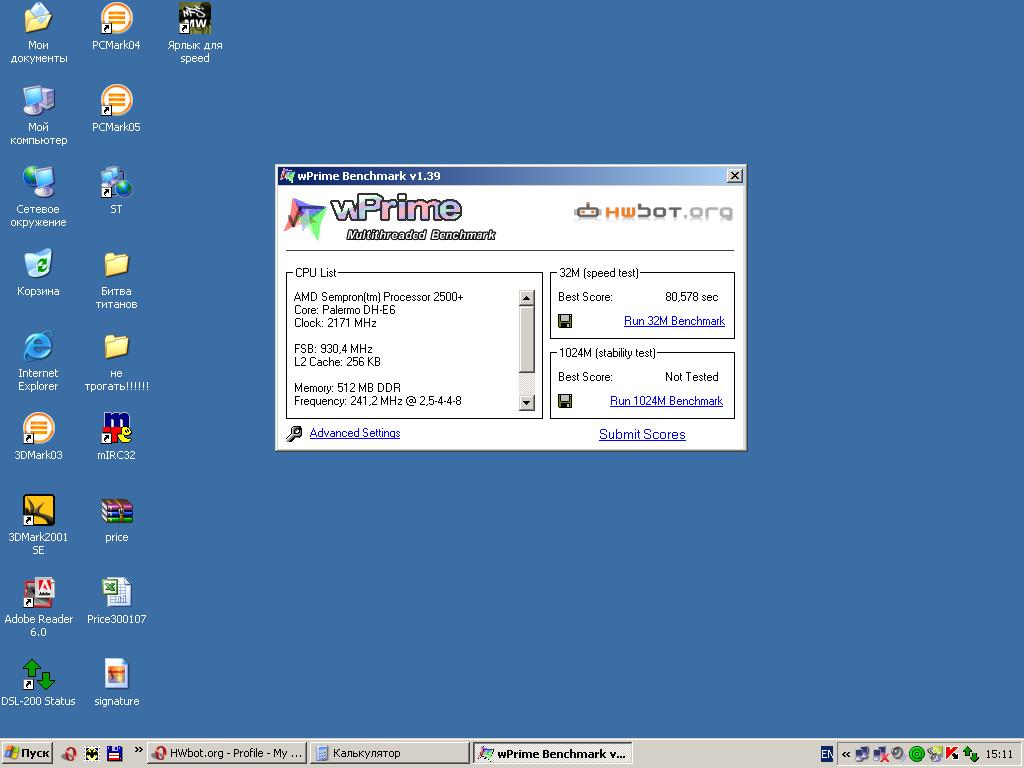
Task: Expand the quick launch overflow chevron
Action: point(138,750)
